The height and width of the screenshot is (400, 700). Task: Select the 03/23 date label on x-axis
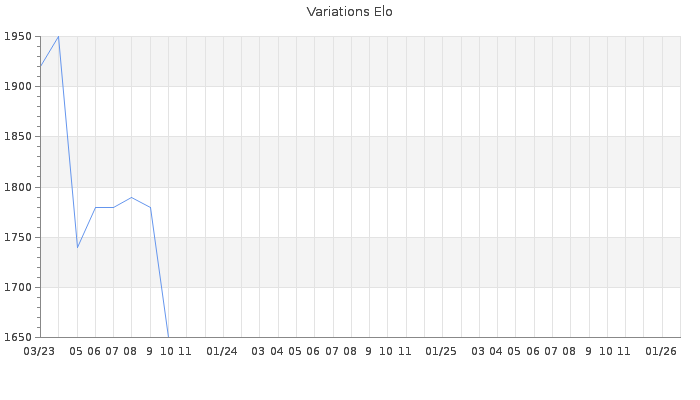pos(39,351)
